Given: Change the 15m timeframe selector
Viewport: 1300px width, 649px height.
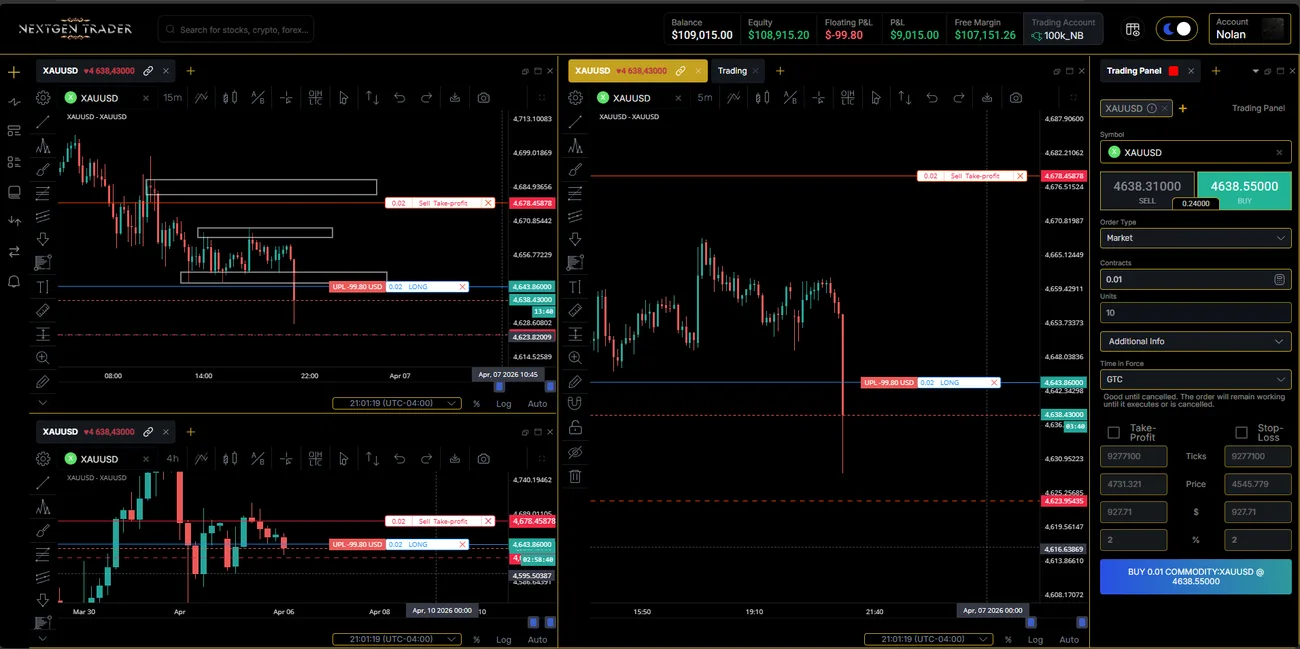Looking at the screenshot, I should [x=172, y=98].
